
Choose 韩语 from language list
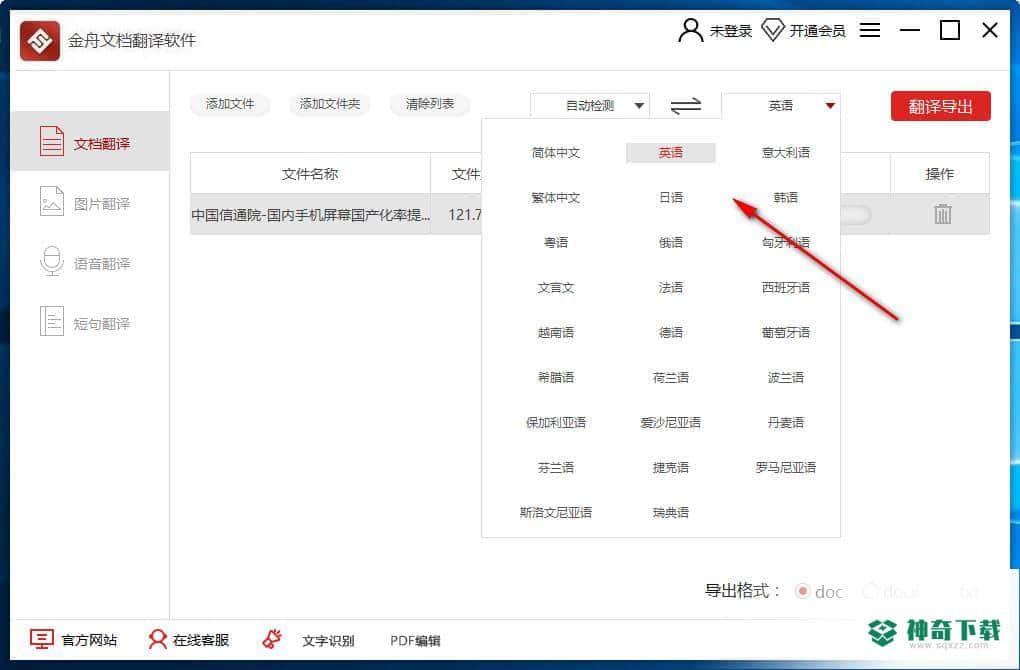(x=786, y=198)
